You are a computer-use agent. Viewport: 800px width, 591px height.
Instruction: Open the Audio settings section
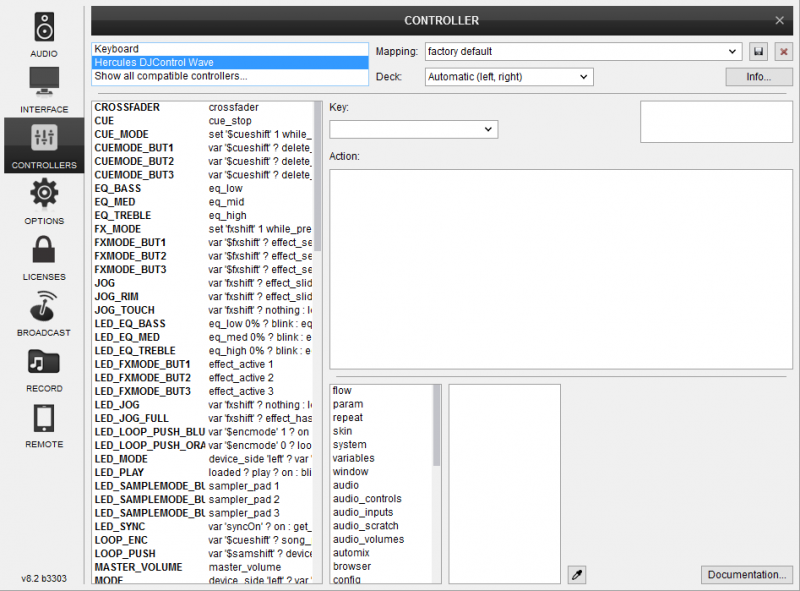pyautogui.click(x=43, y=33)
